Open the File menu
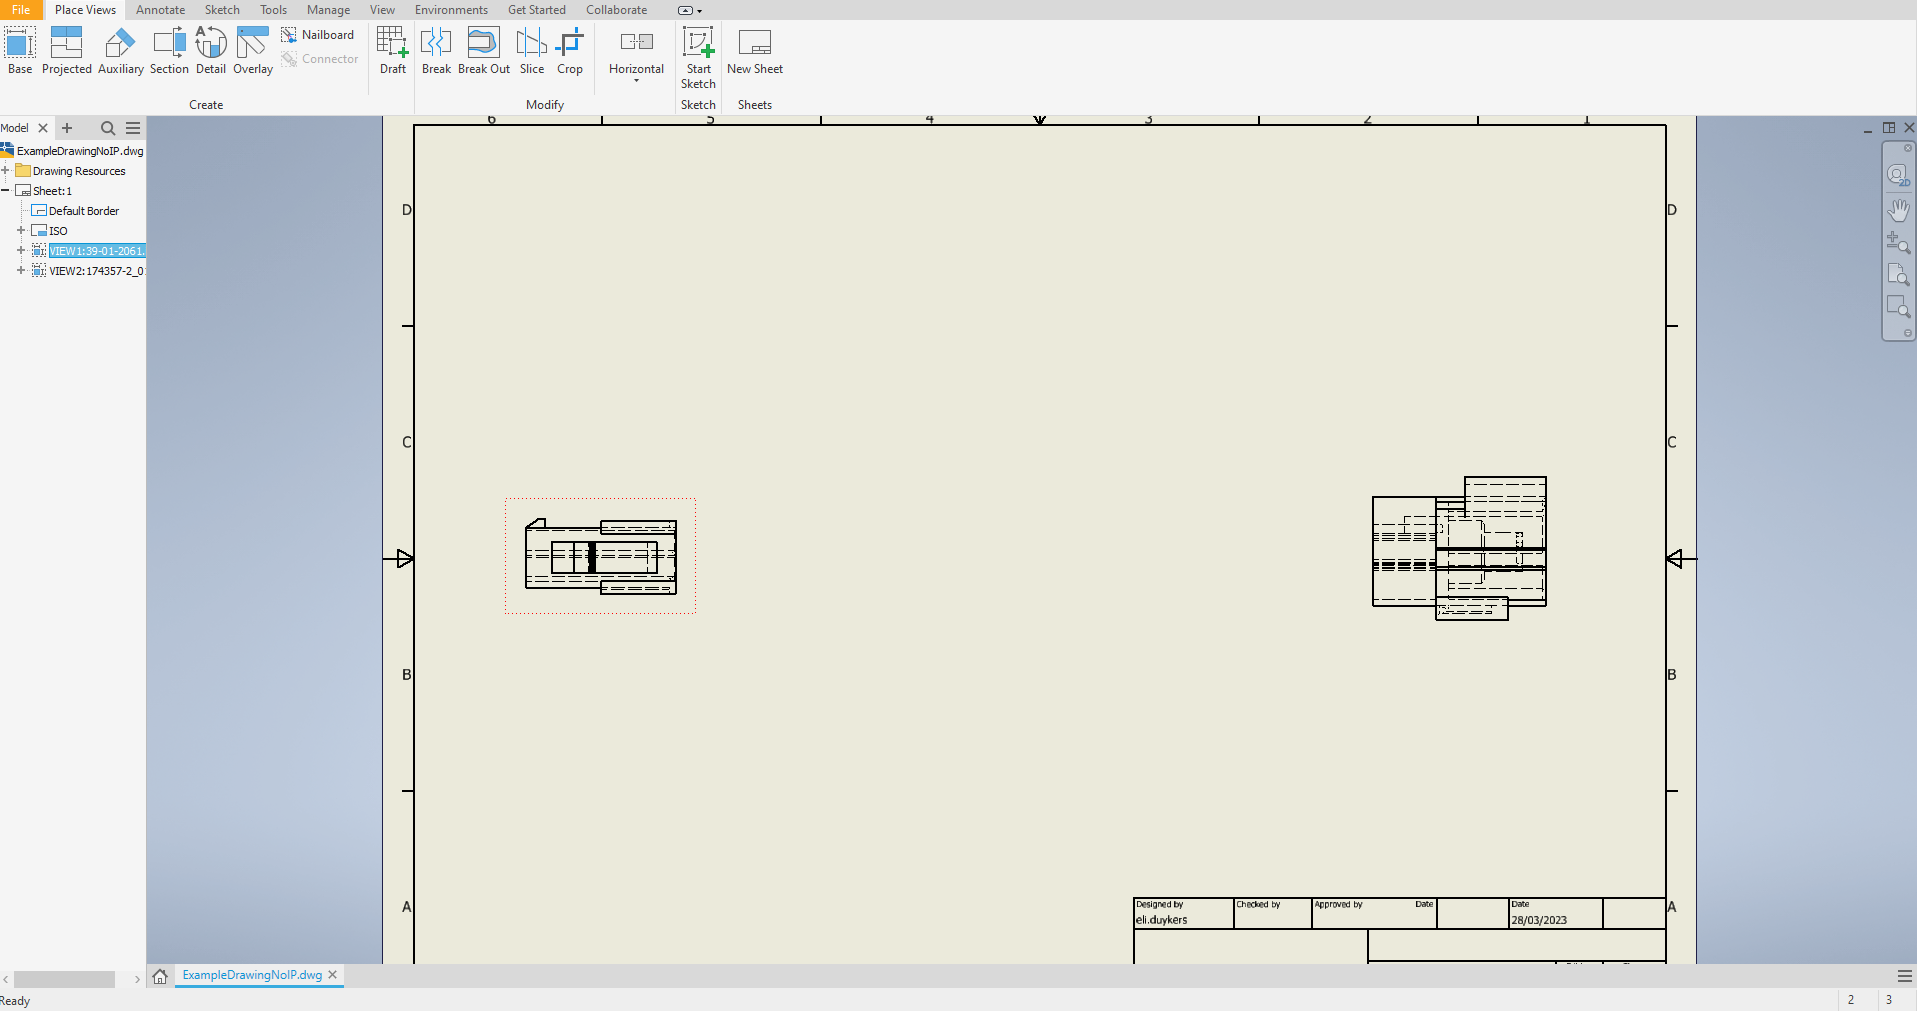Image resolution: width=1917 pixels, height=1011 pixels. pos(21,9)
